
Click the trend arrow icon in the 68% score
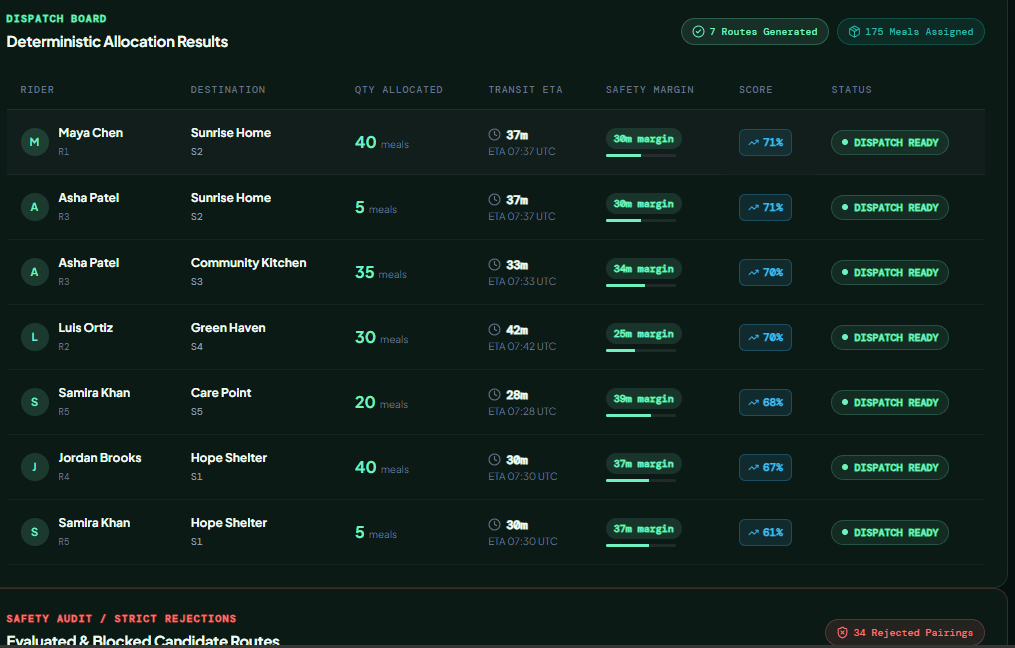pyautogui.click(x=753, y=403)
